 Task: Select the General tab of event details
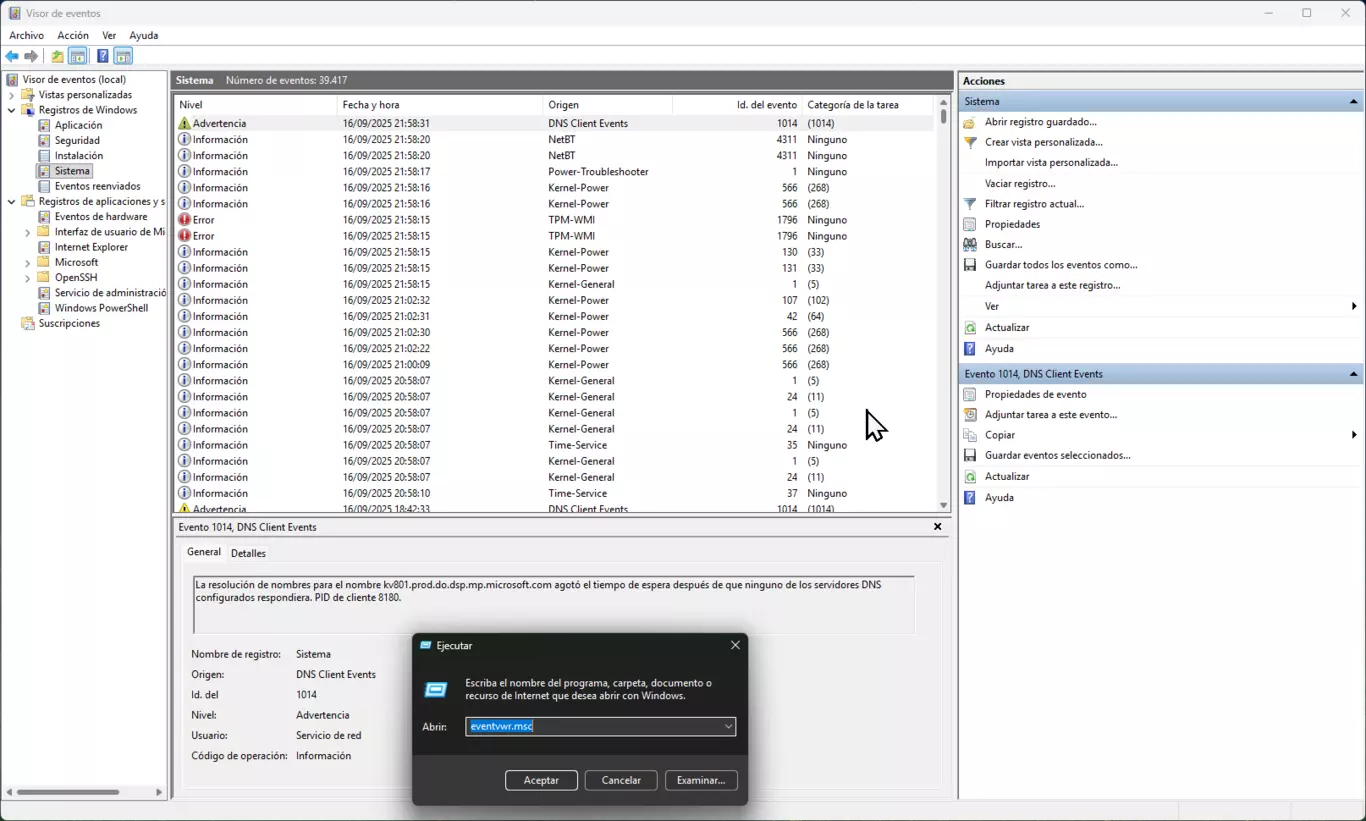point(204,552)
